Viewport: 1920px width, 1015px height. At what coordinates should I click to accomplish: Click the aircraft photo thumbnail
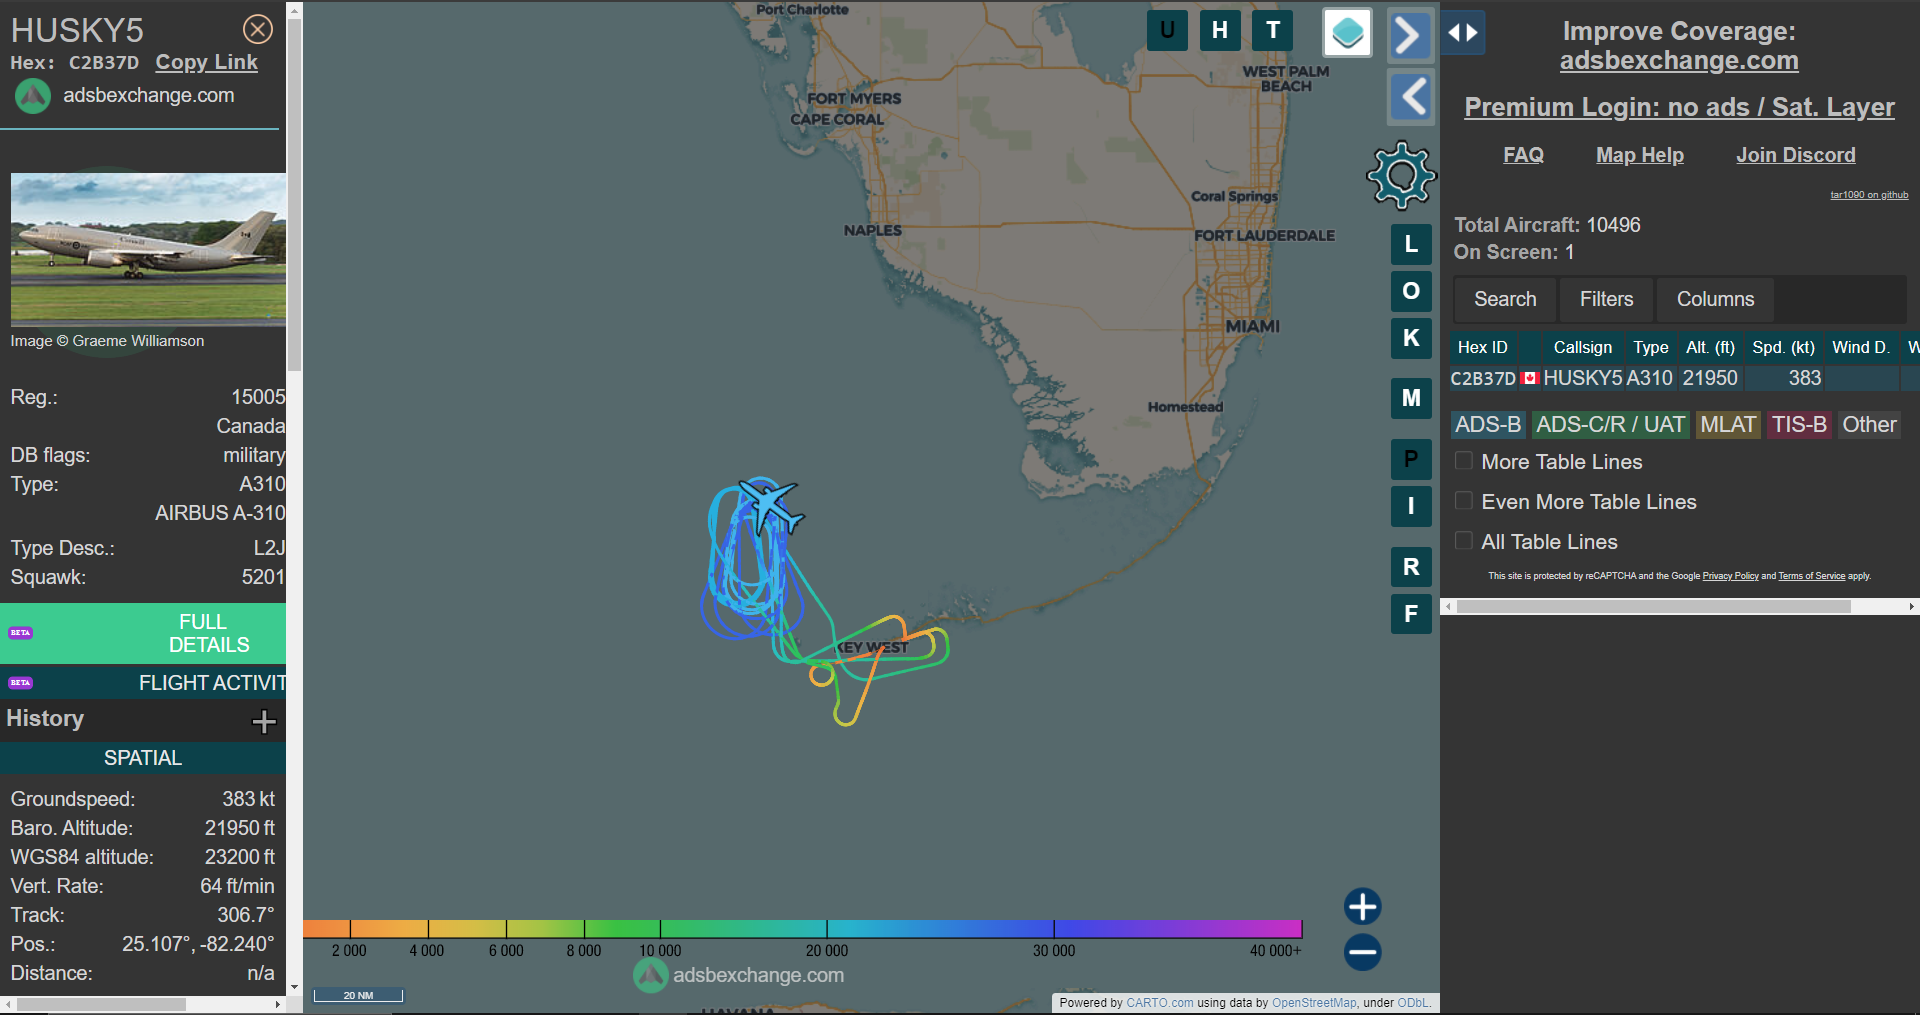tap(148, 248)
